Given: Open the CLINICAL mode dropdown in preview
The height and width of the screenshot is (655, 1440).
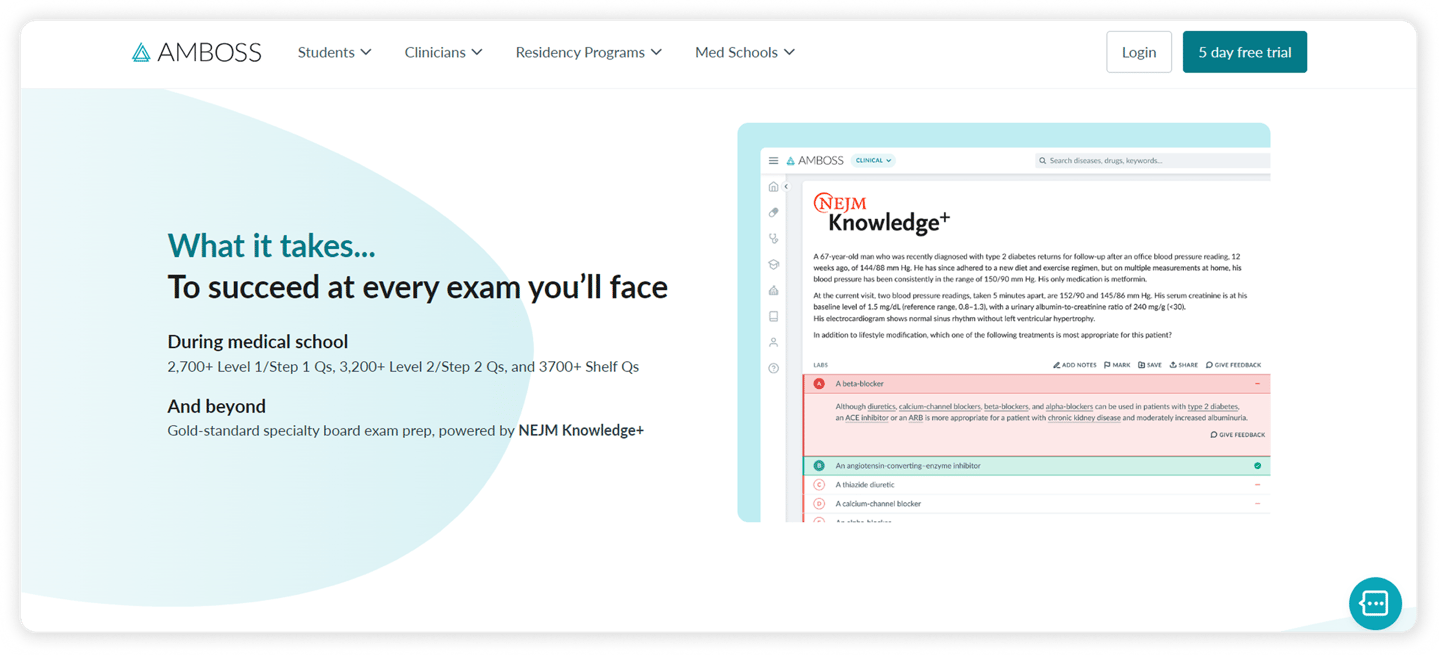Looking at the screenshot, I should (873, 160).
